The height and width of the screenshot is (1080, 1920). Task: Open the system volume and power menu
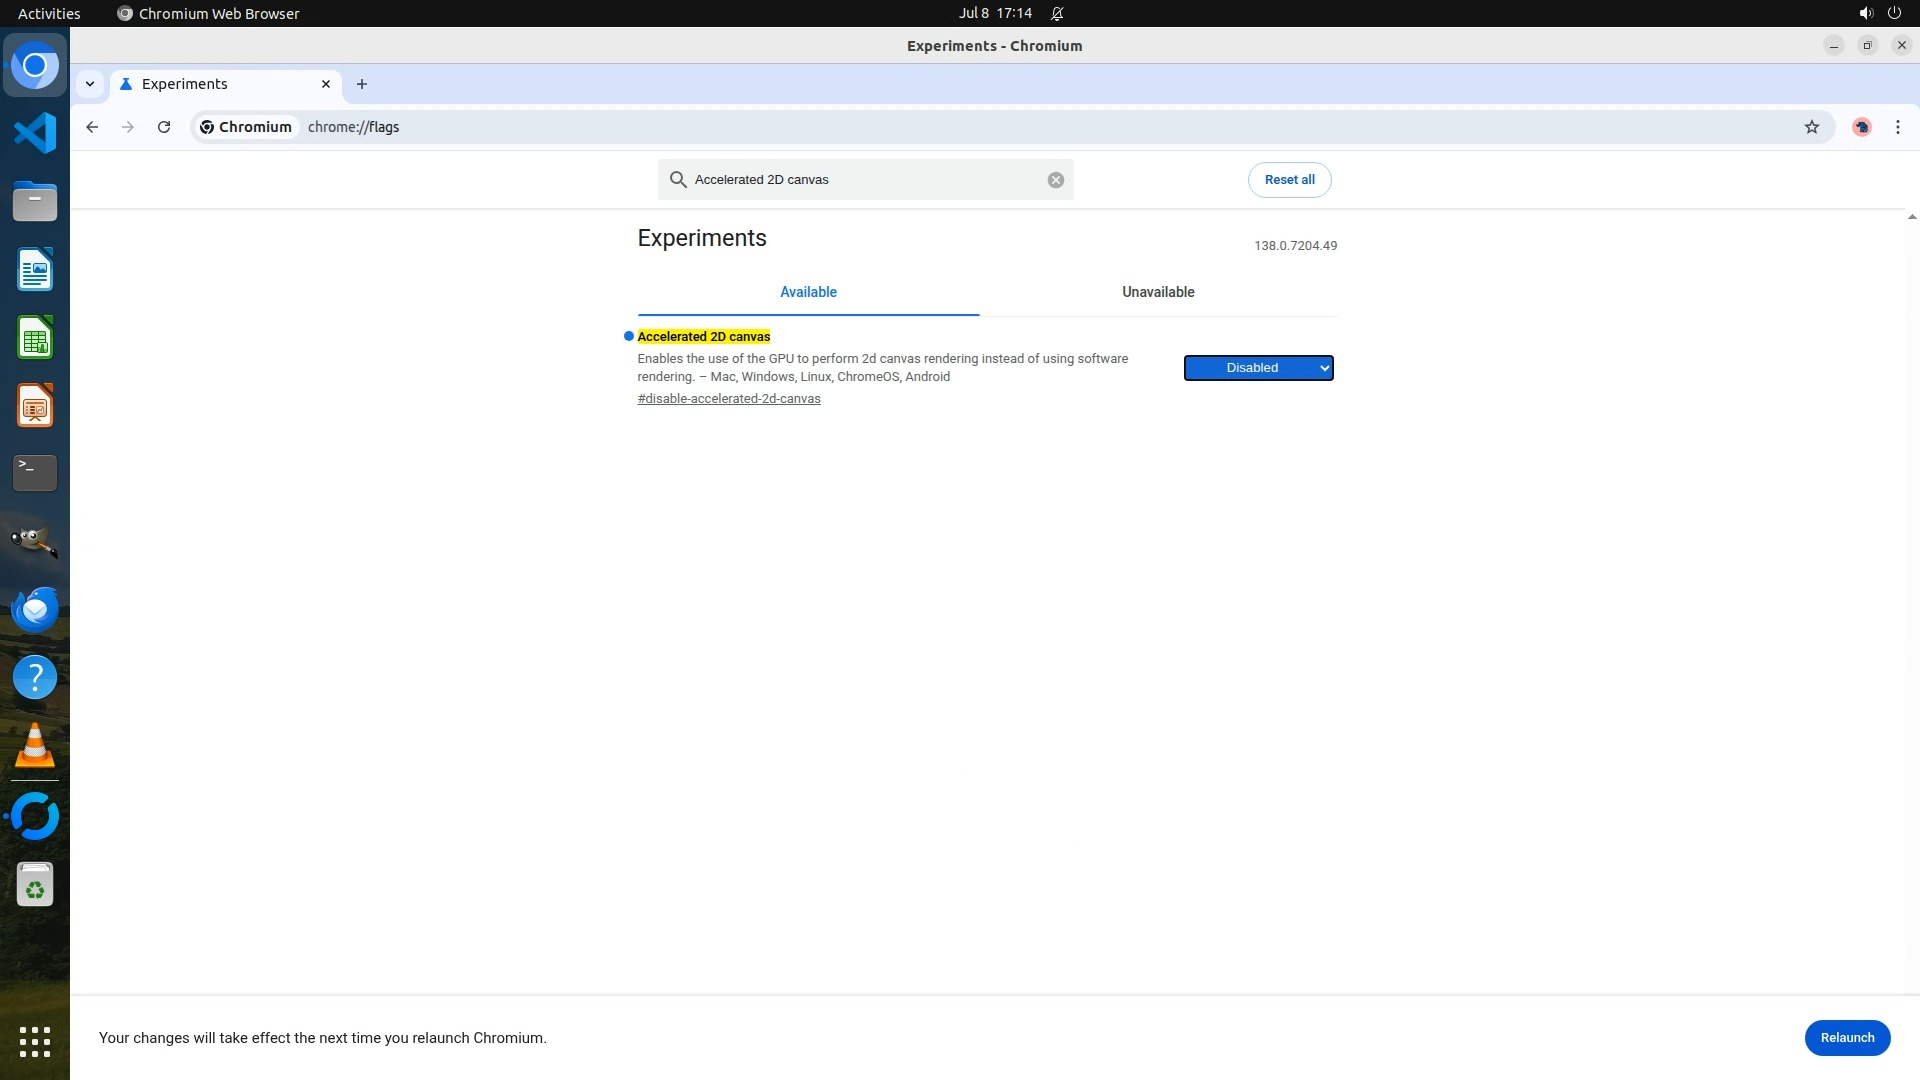point(1879,14)
